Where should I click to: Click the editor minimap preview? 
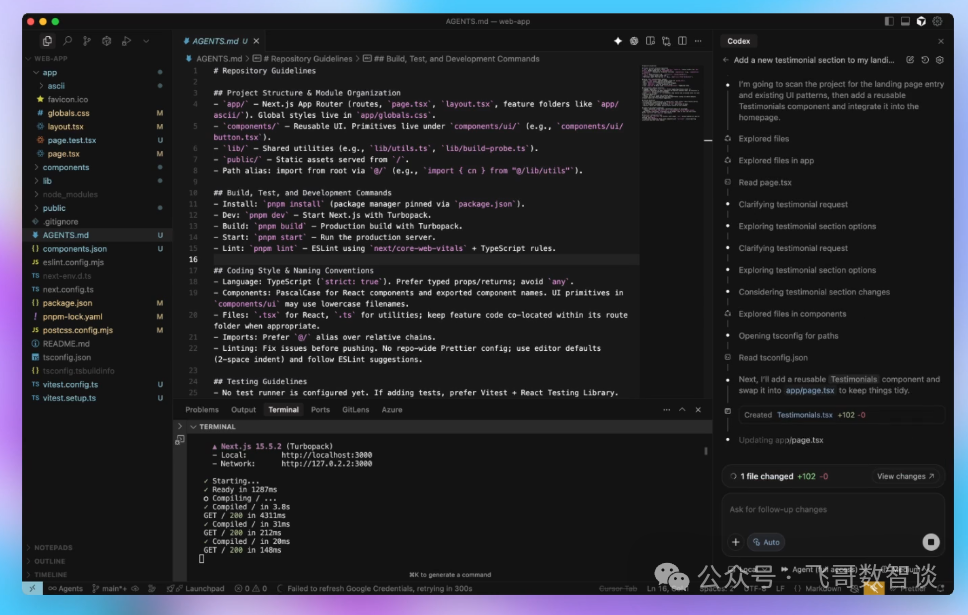(x=670, y=93)
